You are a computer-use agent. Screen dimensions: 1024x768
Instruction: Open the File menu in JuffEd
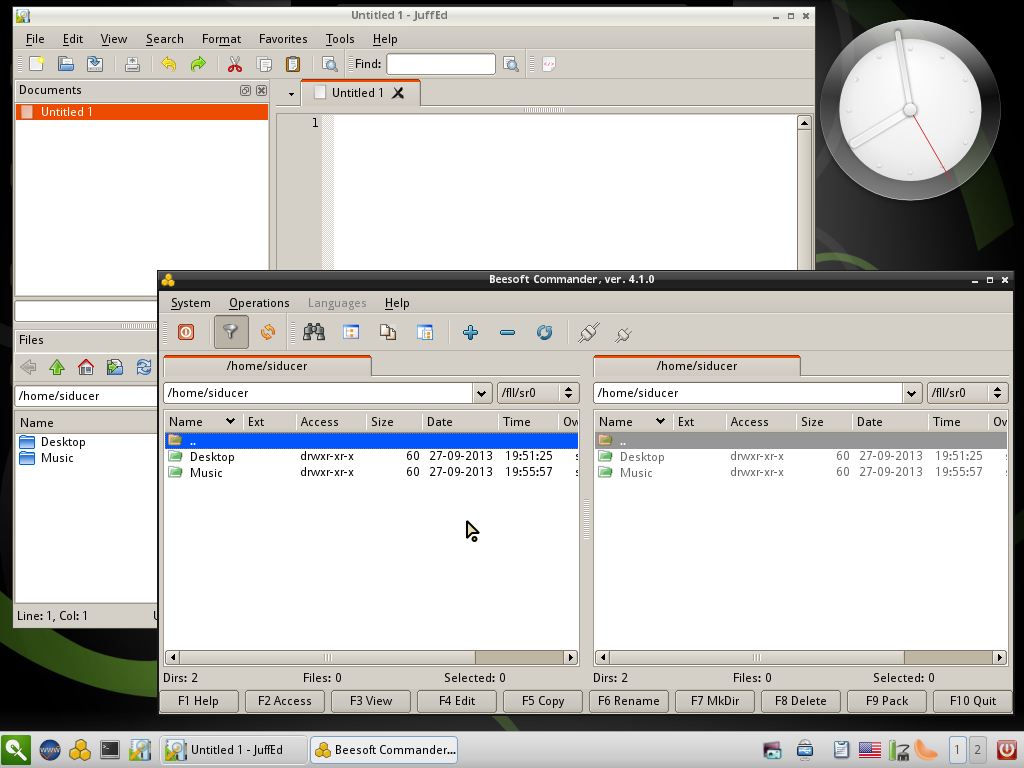click(35, 39)
